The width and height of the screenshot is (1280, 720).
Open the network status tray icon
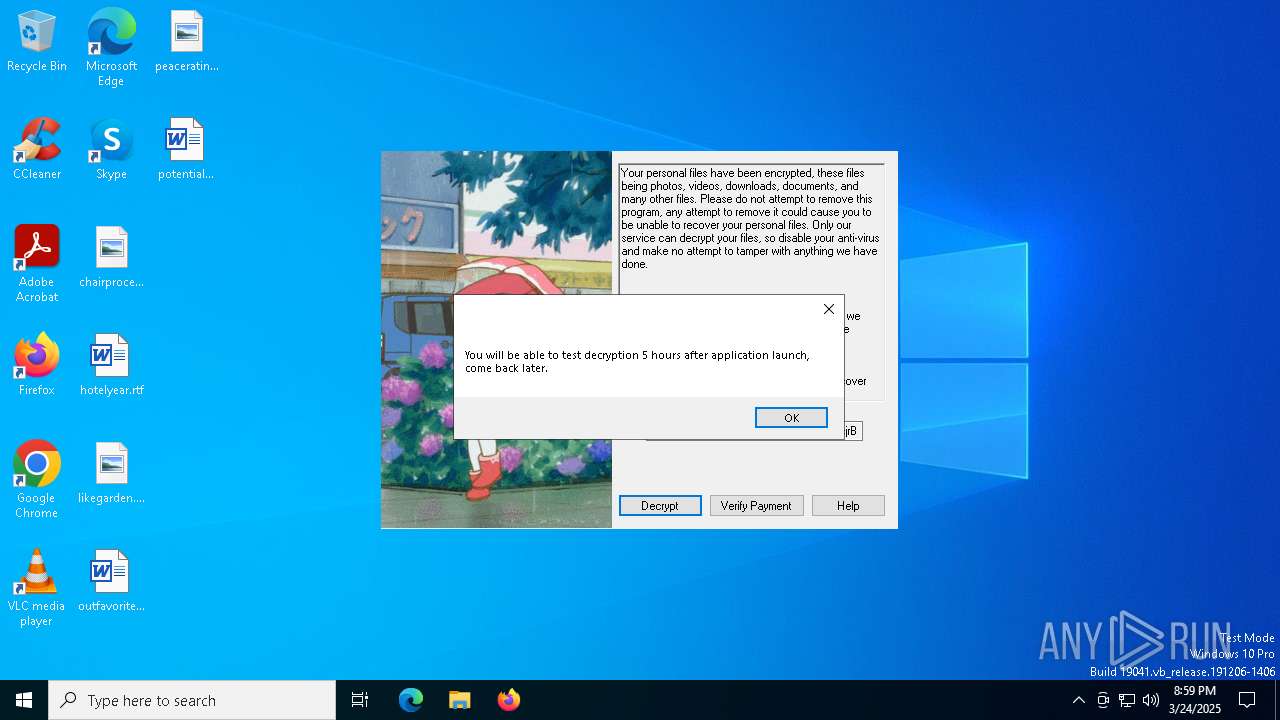click(x=1126, y=700)
